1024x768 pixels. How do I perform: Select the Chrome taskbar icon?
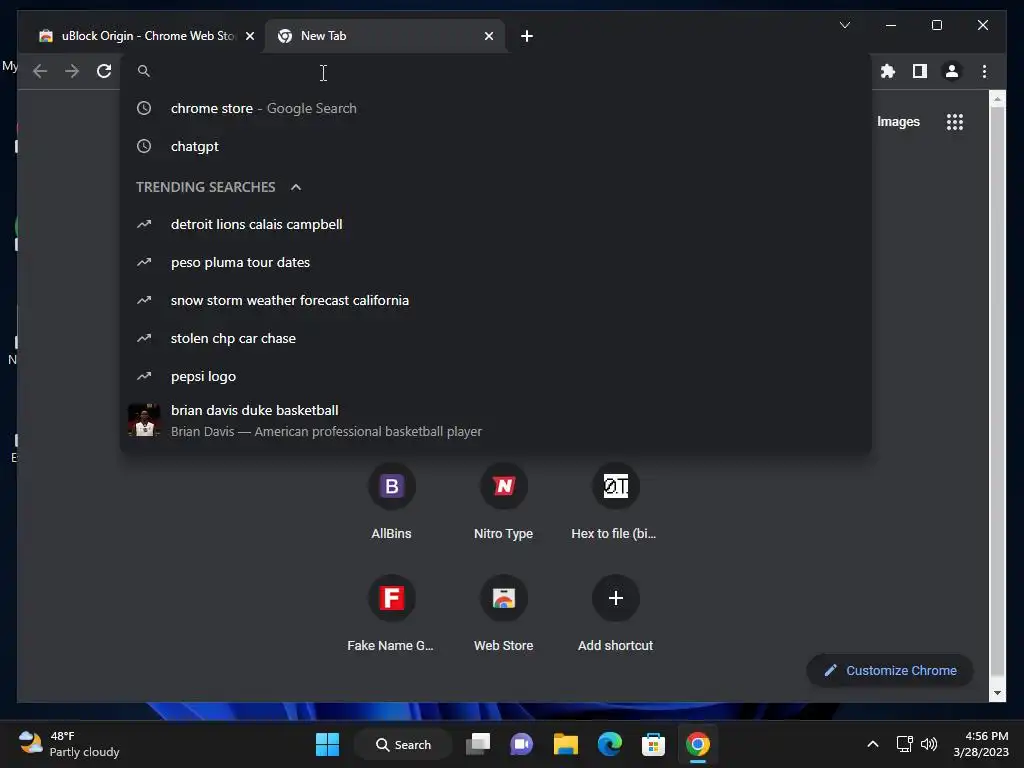(x=697, y=744)
